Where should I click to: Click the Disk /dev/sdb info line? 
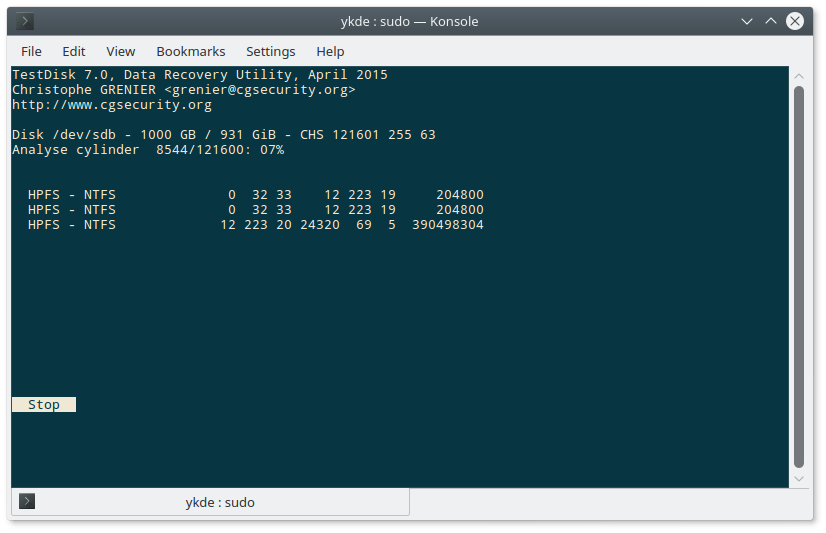(224, 135)
